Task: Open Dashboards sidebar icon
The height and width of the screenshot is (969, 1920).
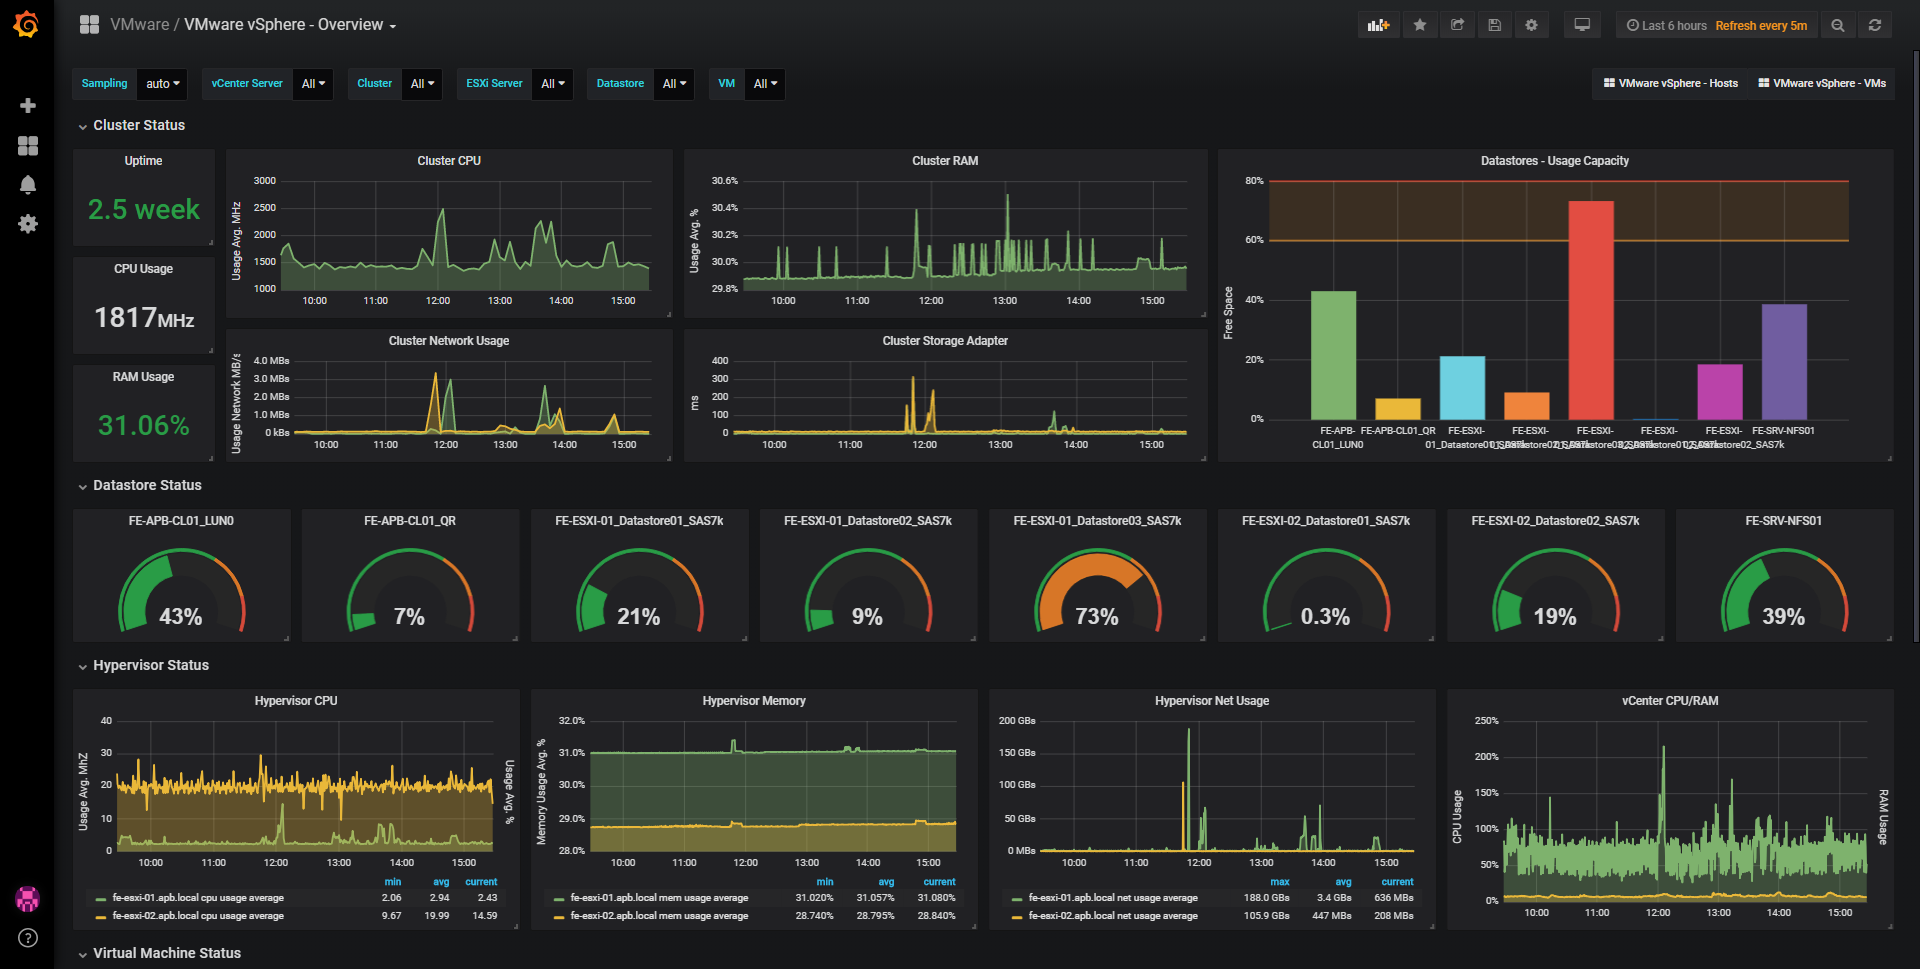Action: (28, 146)
